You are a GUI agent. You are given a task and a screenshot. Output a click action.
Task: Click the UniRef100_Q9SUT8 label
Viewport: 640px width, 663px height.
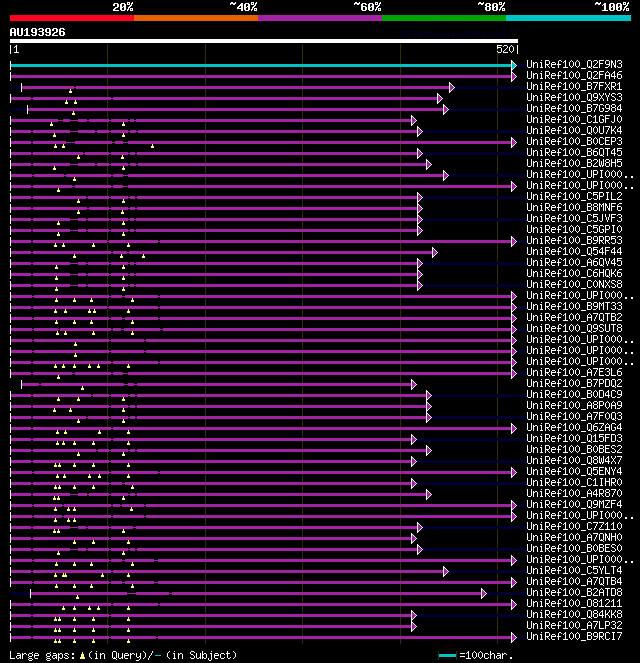[574, 328]
